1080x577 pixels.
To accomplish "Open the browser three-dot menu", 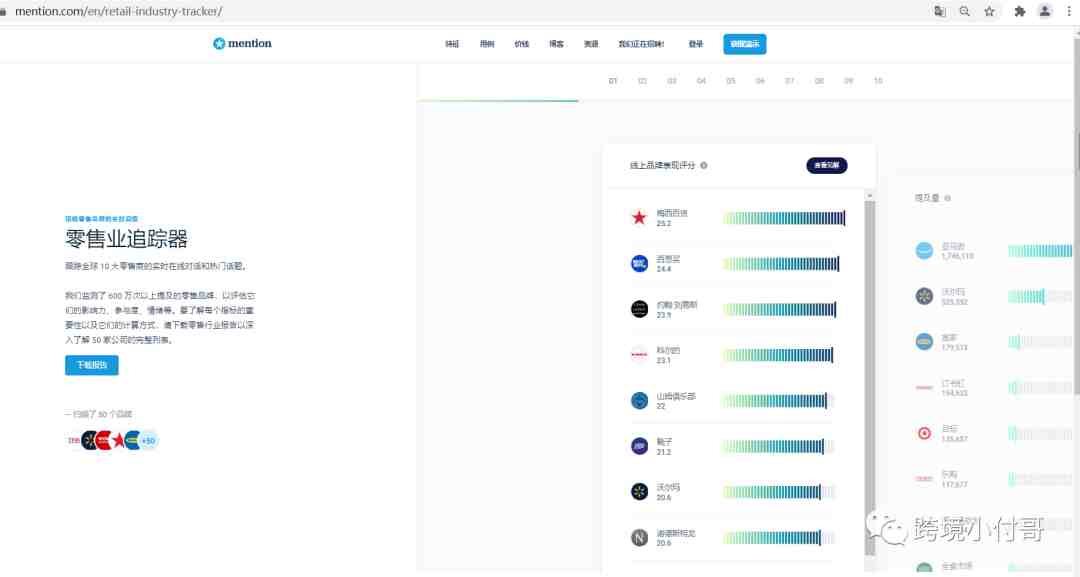I will click(x=1069, y=11).
